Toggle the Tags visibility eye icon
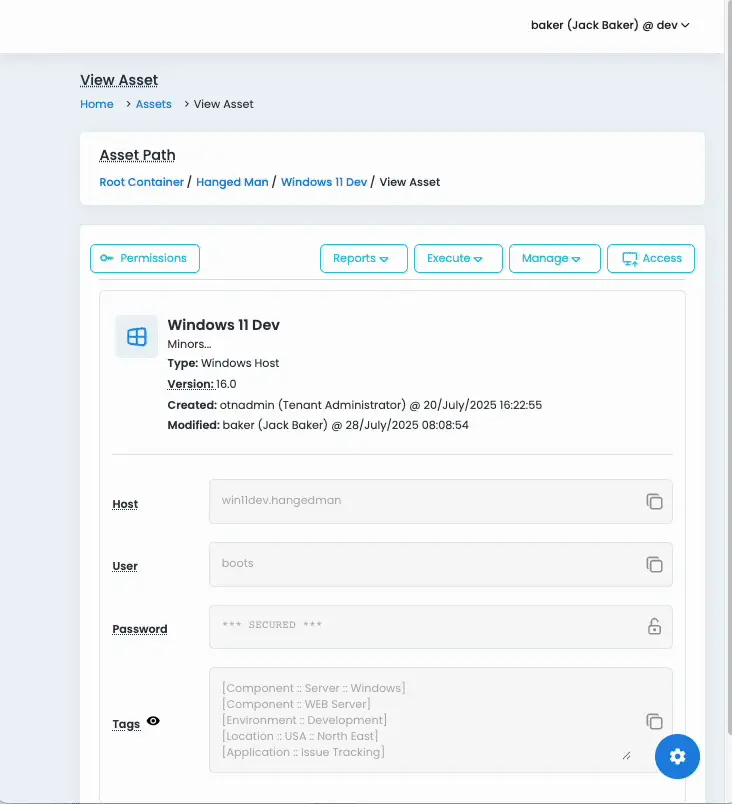 click(x=153, y=721)
